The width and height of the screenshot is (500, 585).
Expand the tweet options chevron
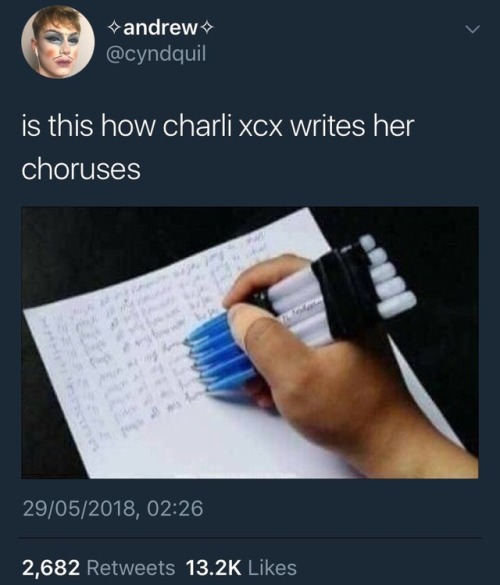point(472,29)
